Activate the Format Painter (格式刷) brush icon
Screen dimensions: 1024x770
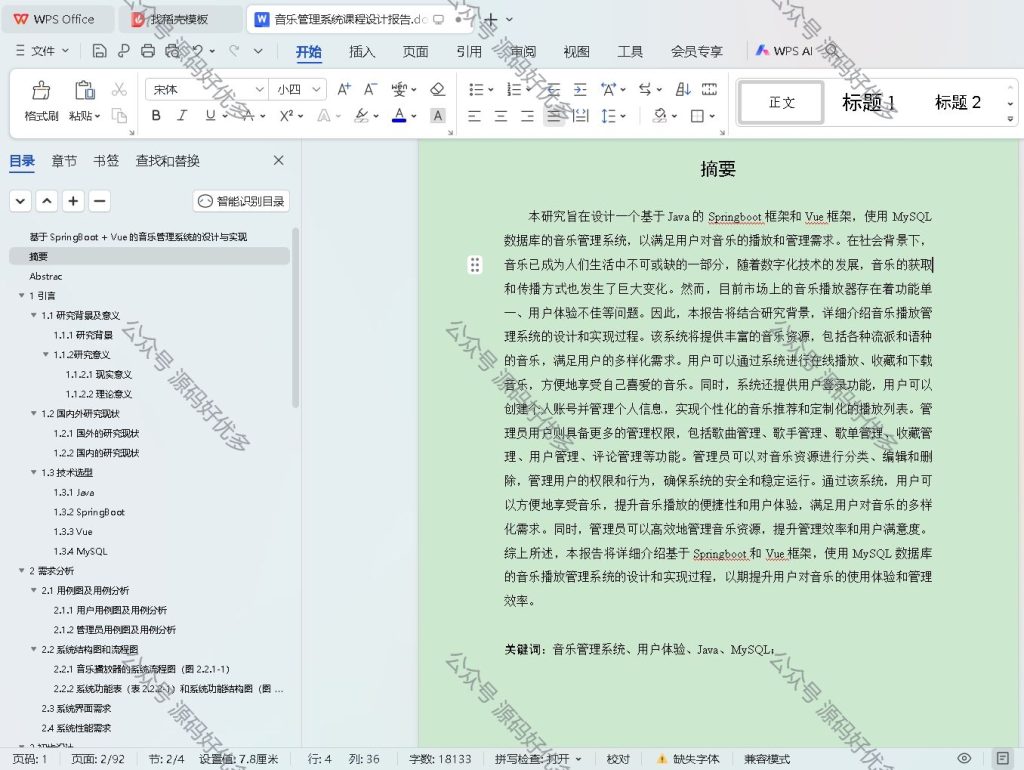click(41, 90)
